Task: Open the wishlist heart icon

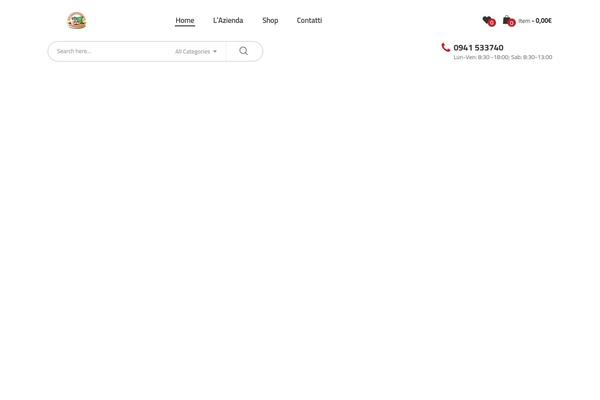Action: 487,20
